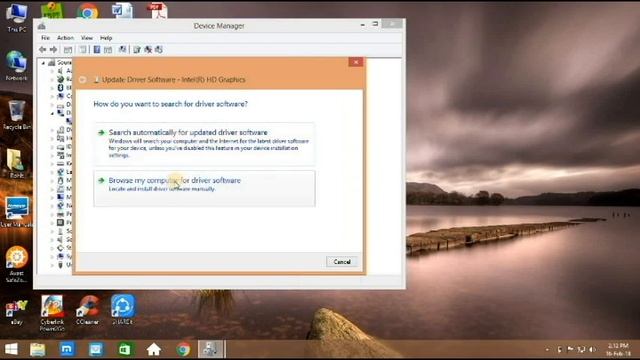Click the Device Manager taskbar button

pyautogui.click(x=211, y=349)
